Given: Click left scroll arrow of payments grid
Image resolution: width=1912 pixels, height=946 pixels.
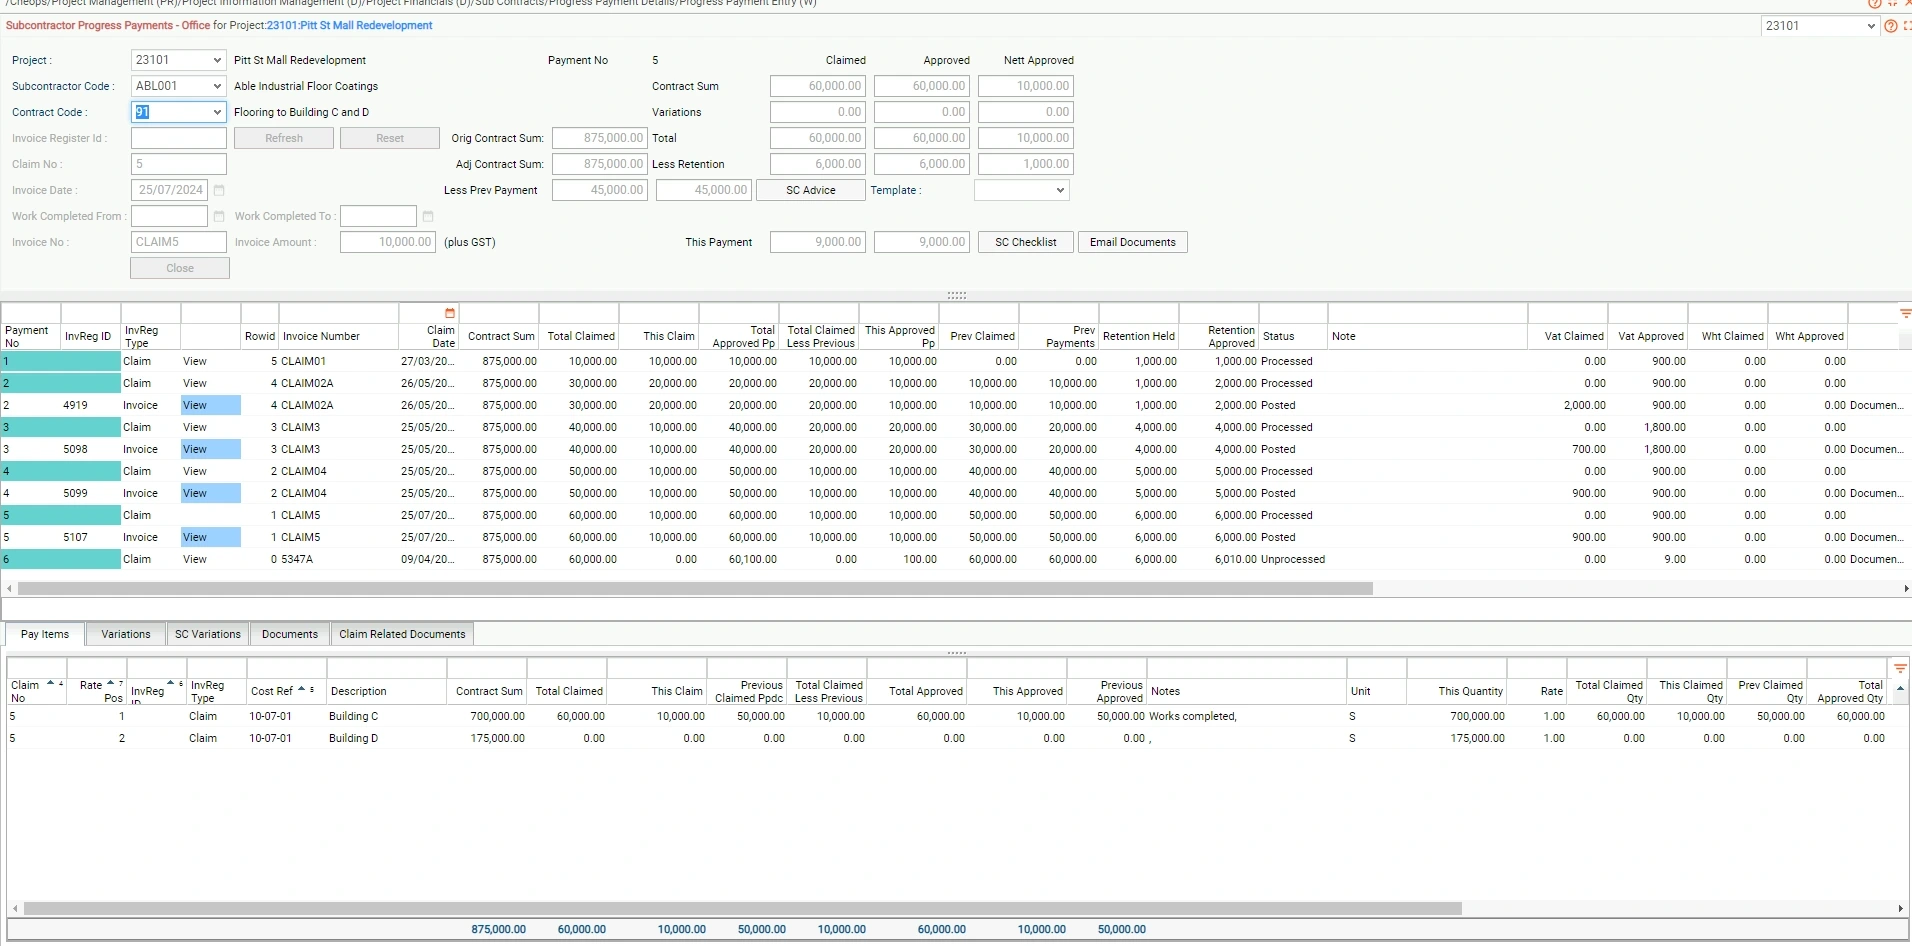Looking at the screenshot, I should [x=10, y=589].
